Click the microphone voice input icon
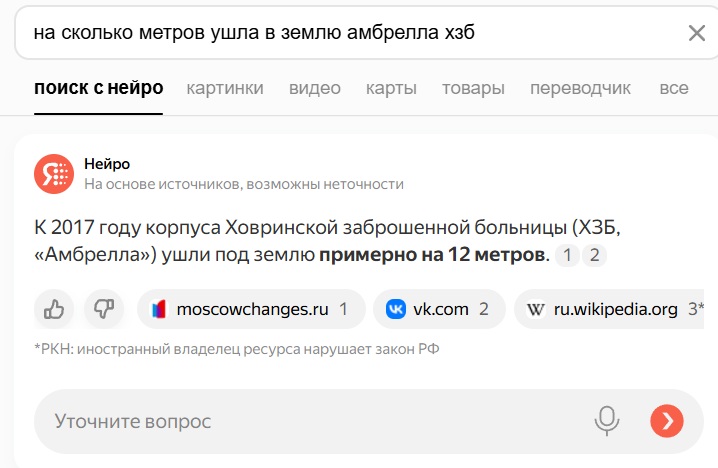 [607, 421]
